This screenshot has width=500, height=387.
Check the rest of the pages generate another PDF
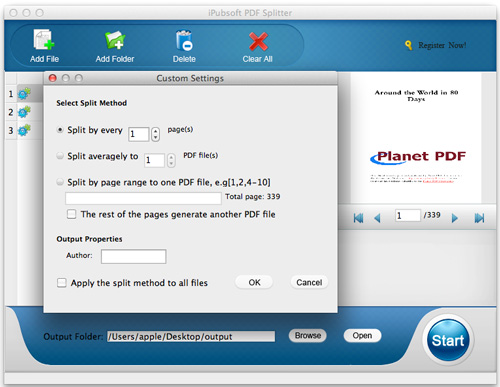[71, 214]
